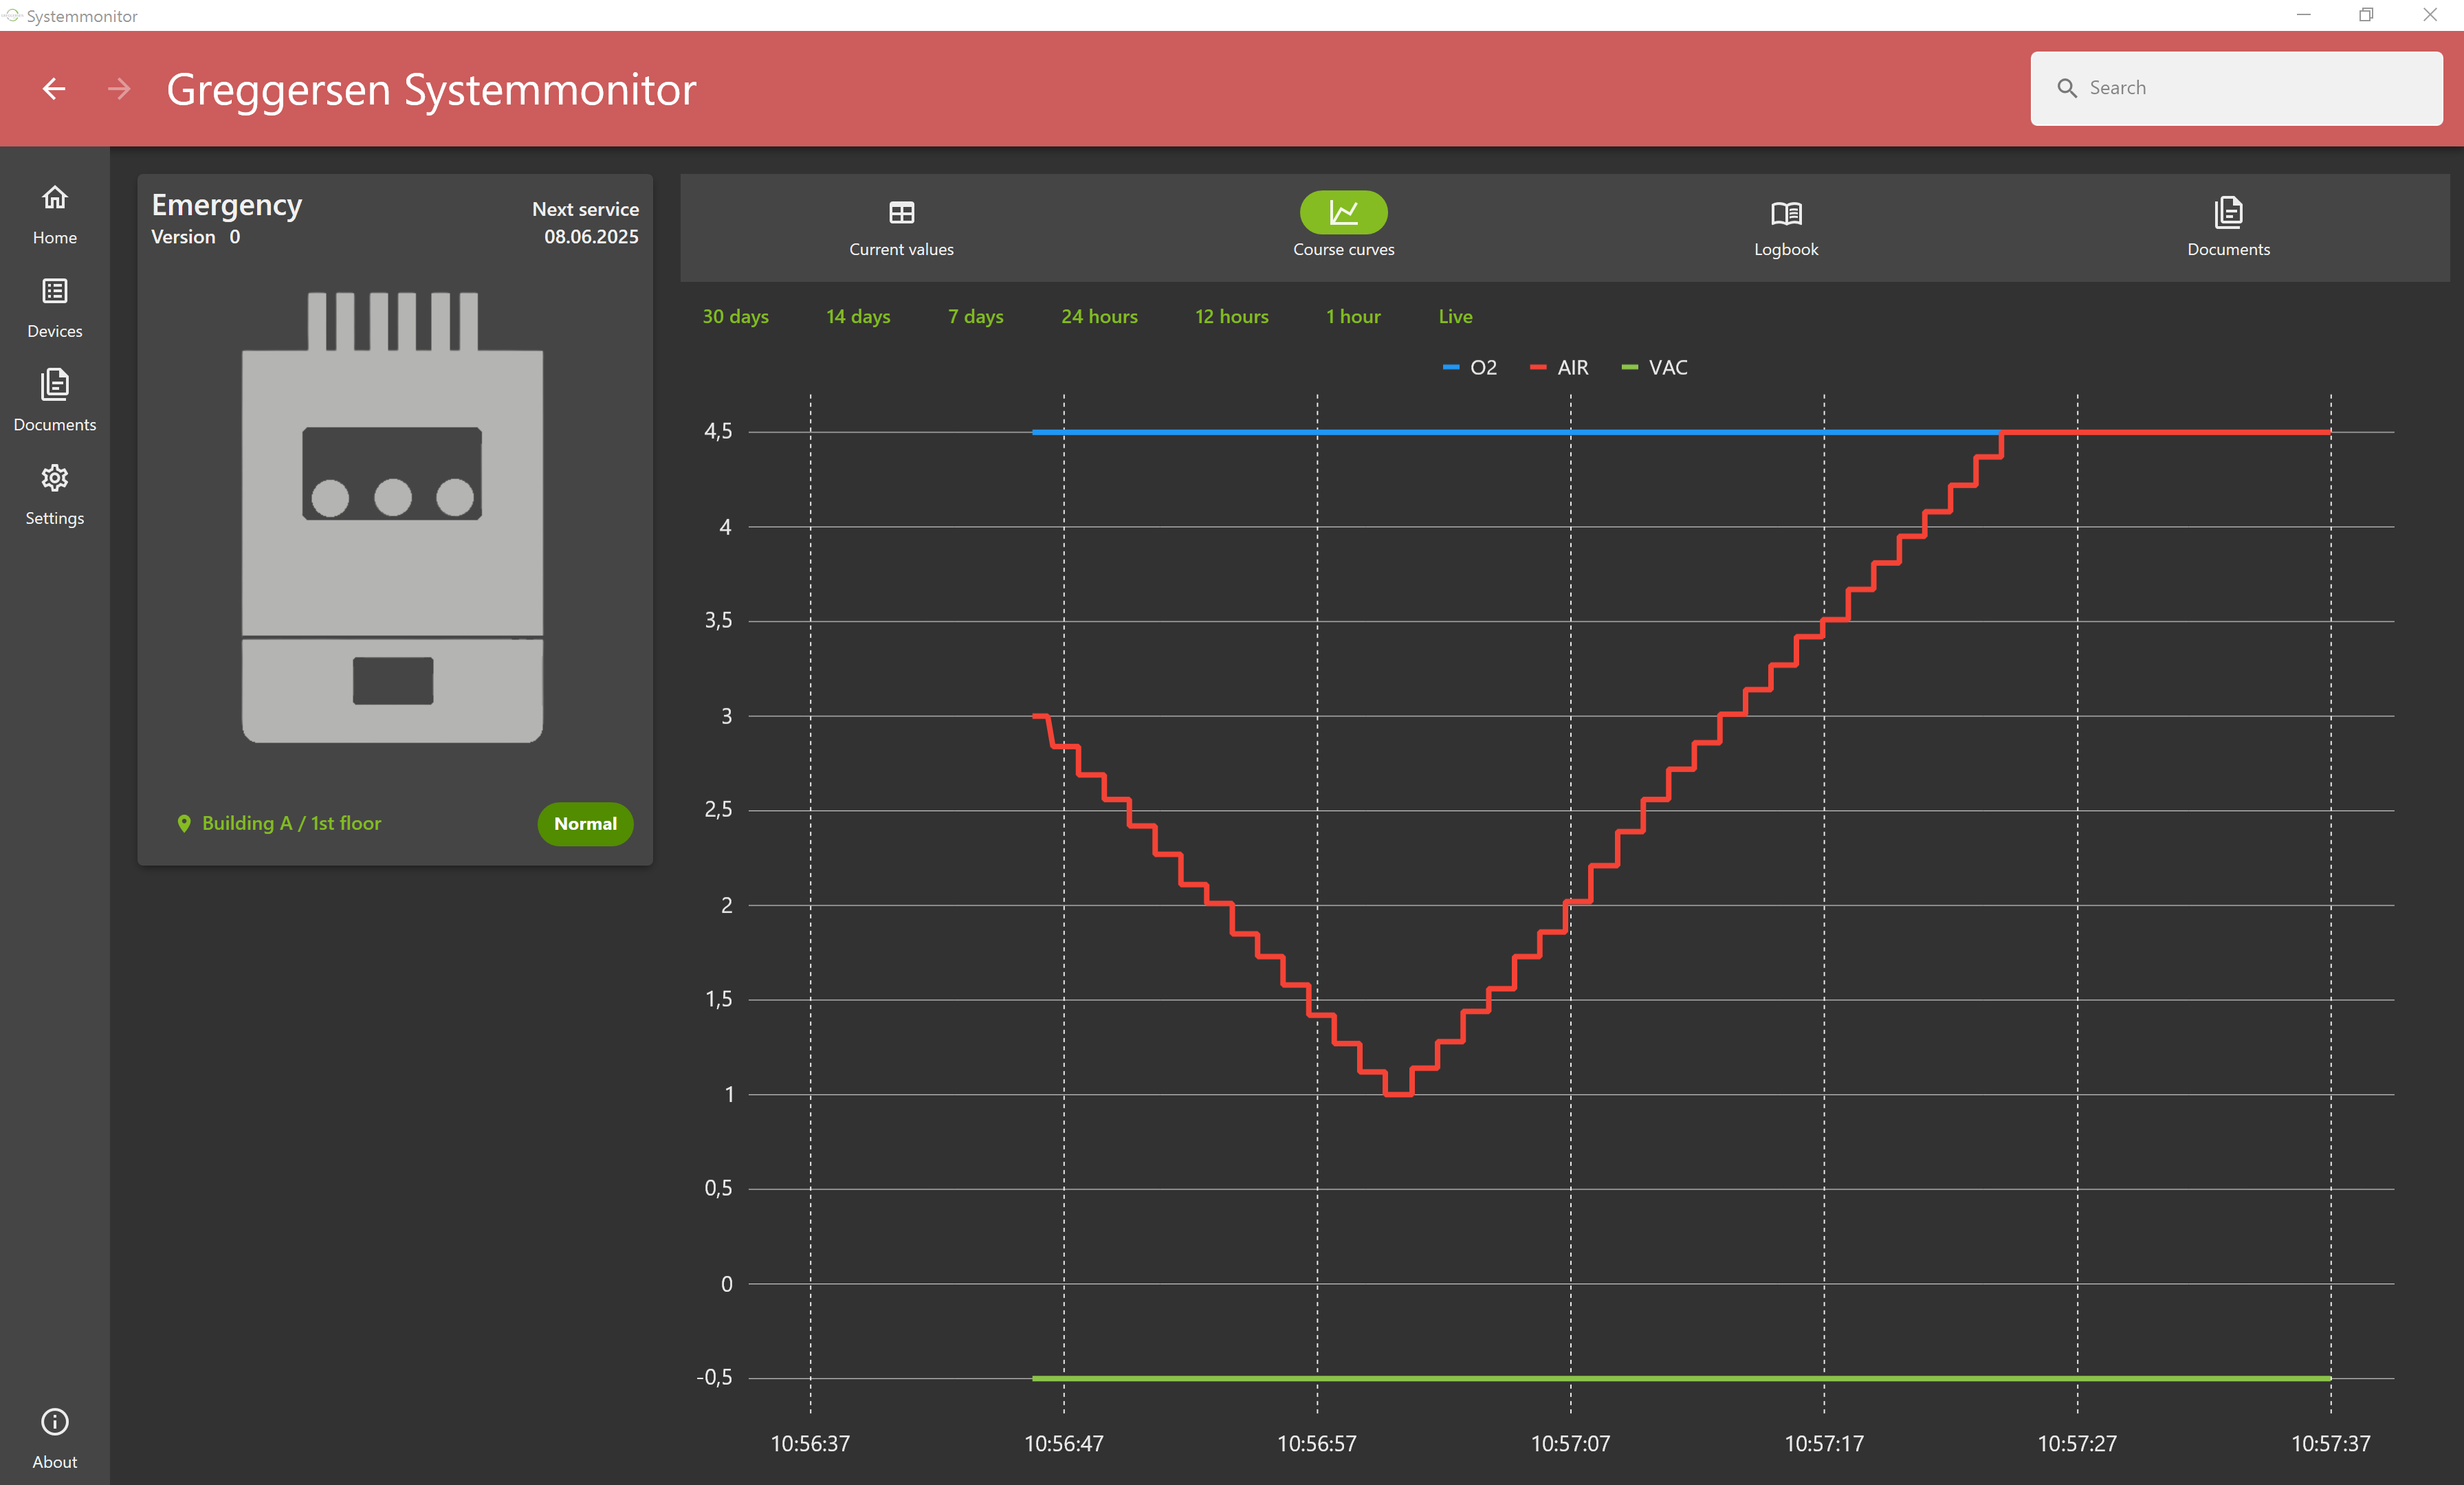Click the Building A / 1st floor location link

click(x=290, y=823)
